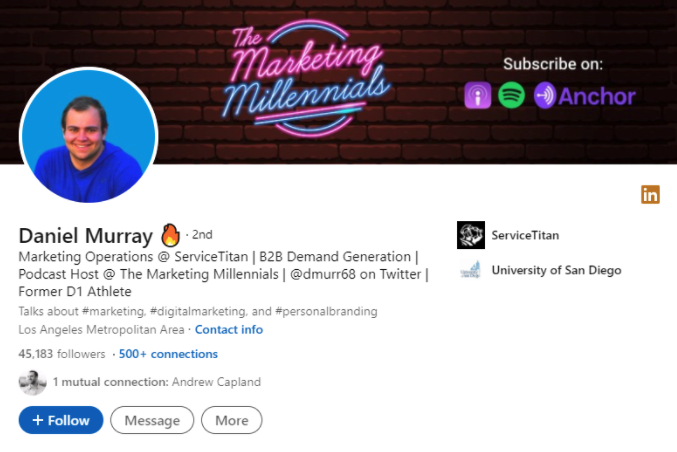Open the More options menu
Image resolution: width=677 pixels, height=452 pixels.
(x=231, y=420)
